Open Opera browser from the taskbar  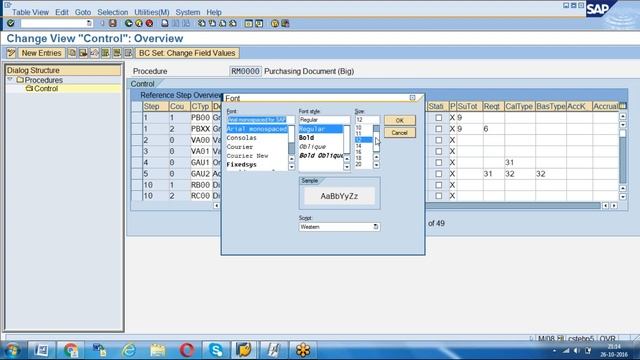tap(187, 350)
